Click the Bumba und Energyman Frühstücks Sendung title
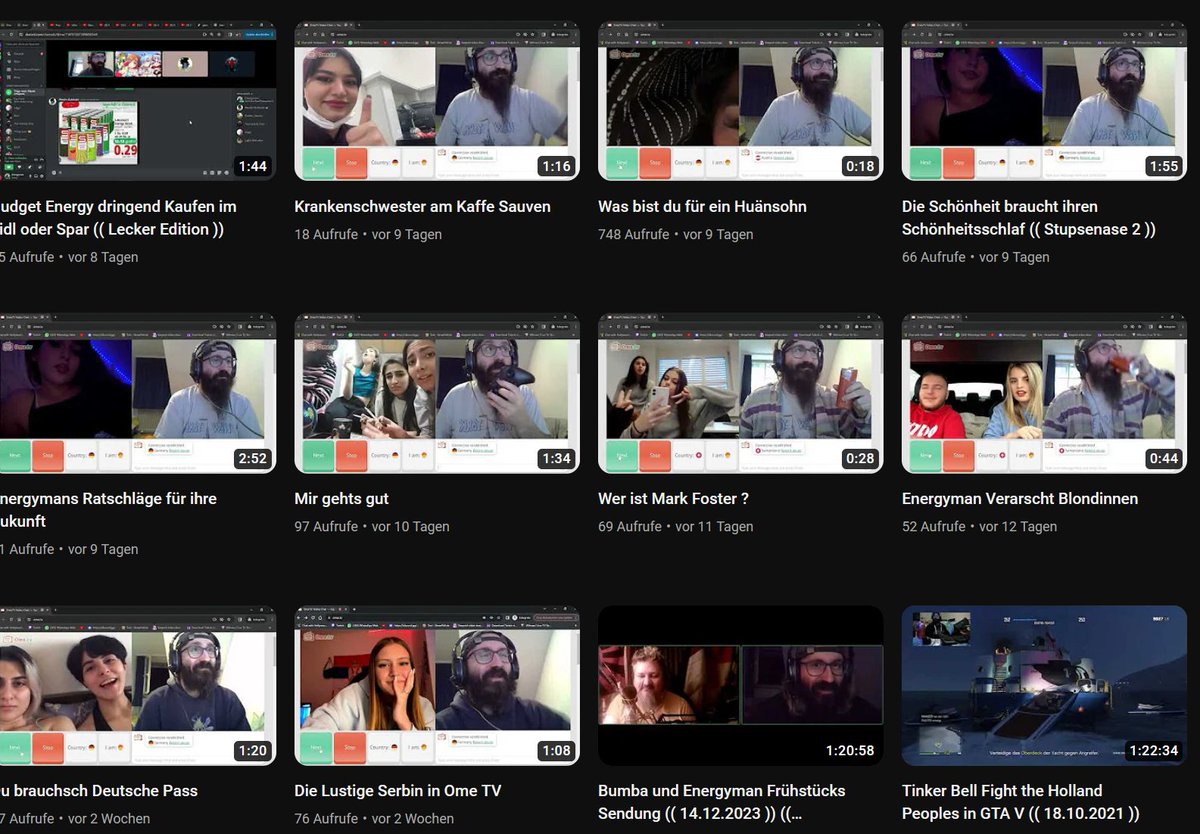1200x834 pixels. coord(706,802)
